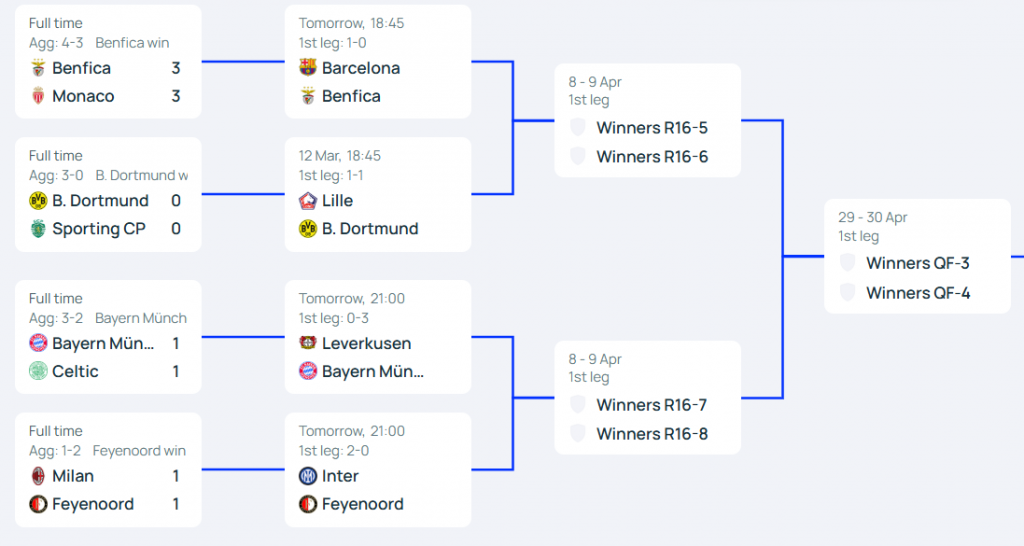Viewport: 1024px width, 546px height.
Task: Open the Lille vs B. Dortmund fixture
Action: click(x=377, y=194)
